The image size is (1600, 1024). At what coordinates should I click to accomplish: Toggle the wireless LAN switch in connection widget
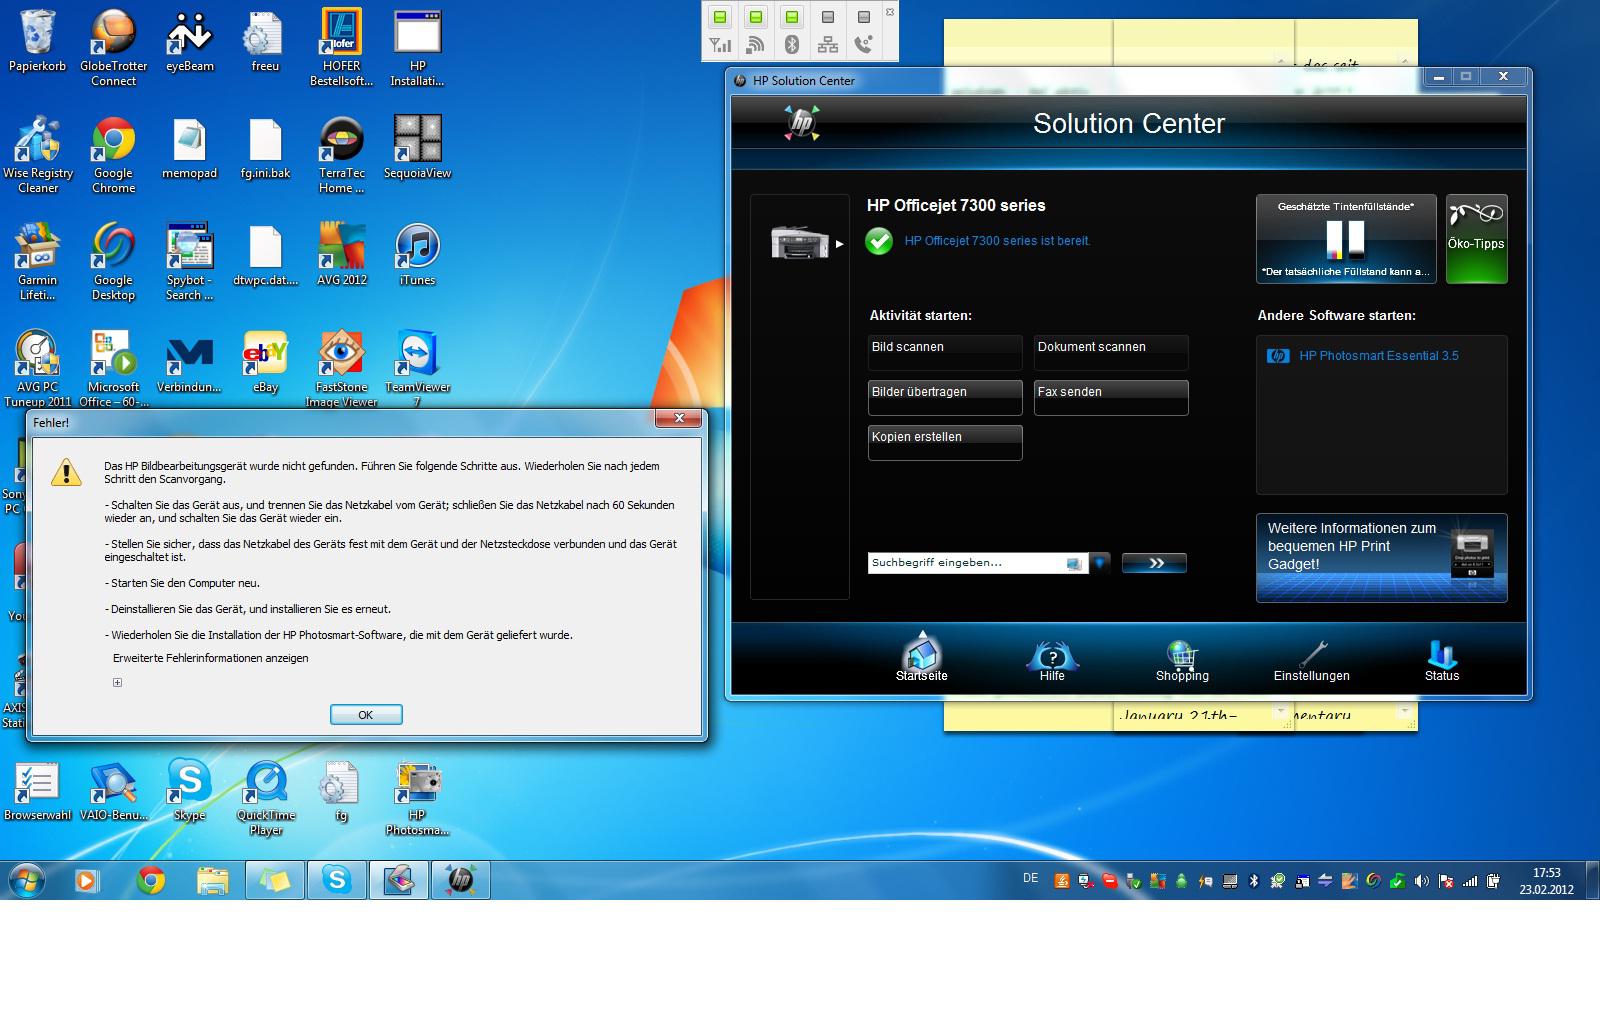pos(756,17)
